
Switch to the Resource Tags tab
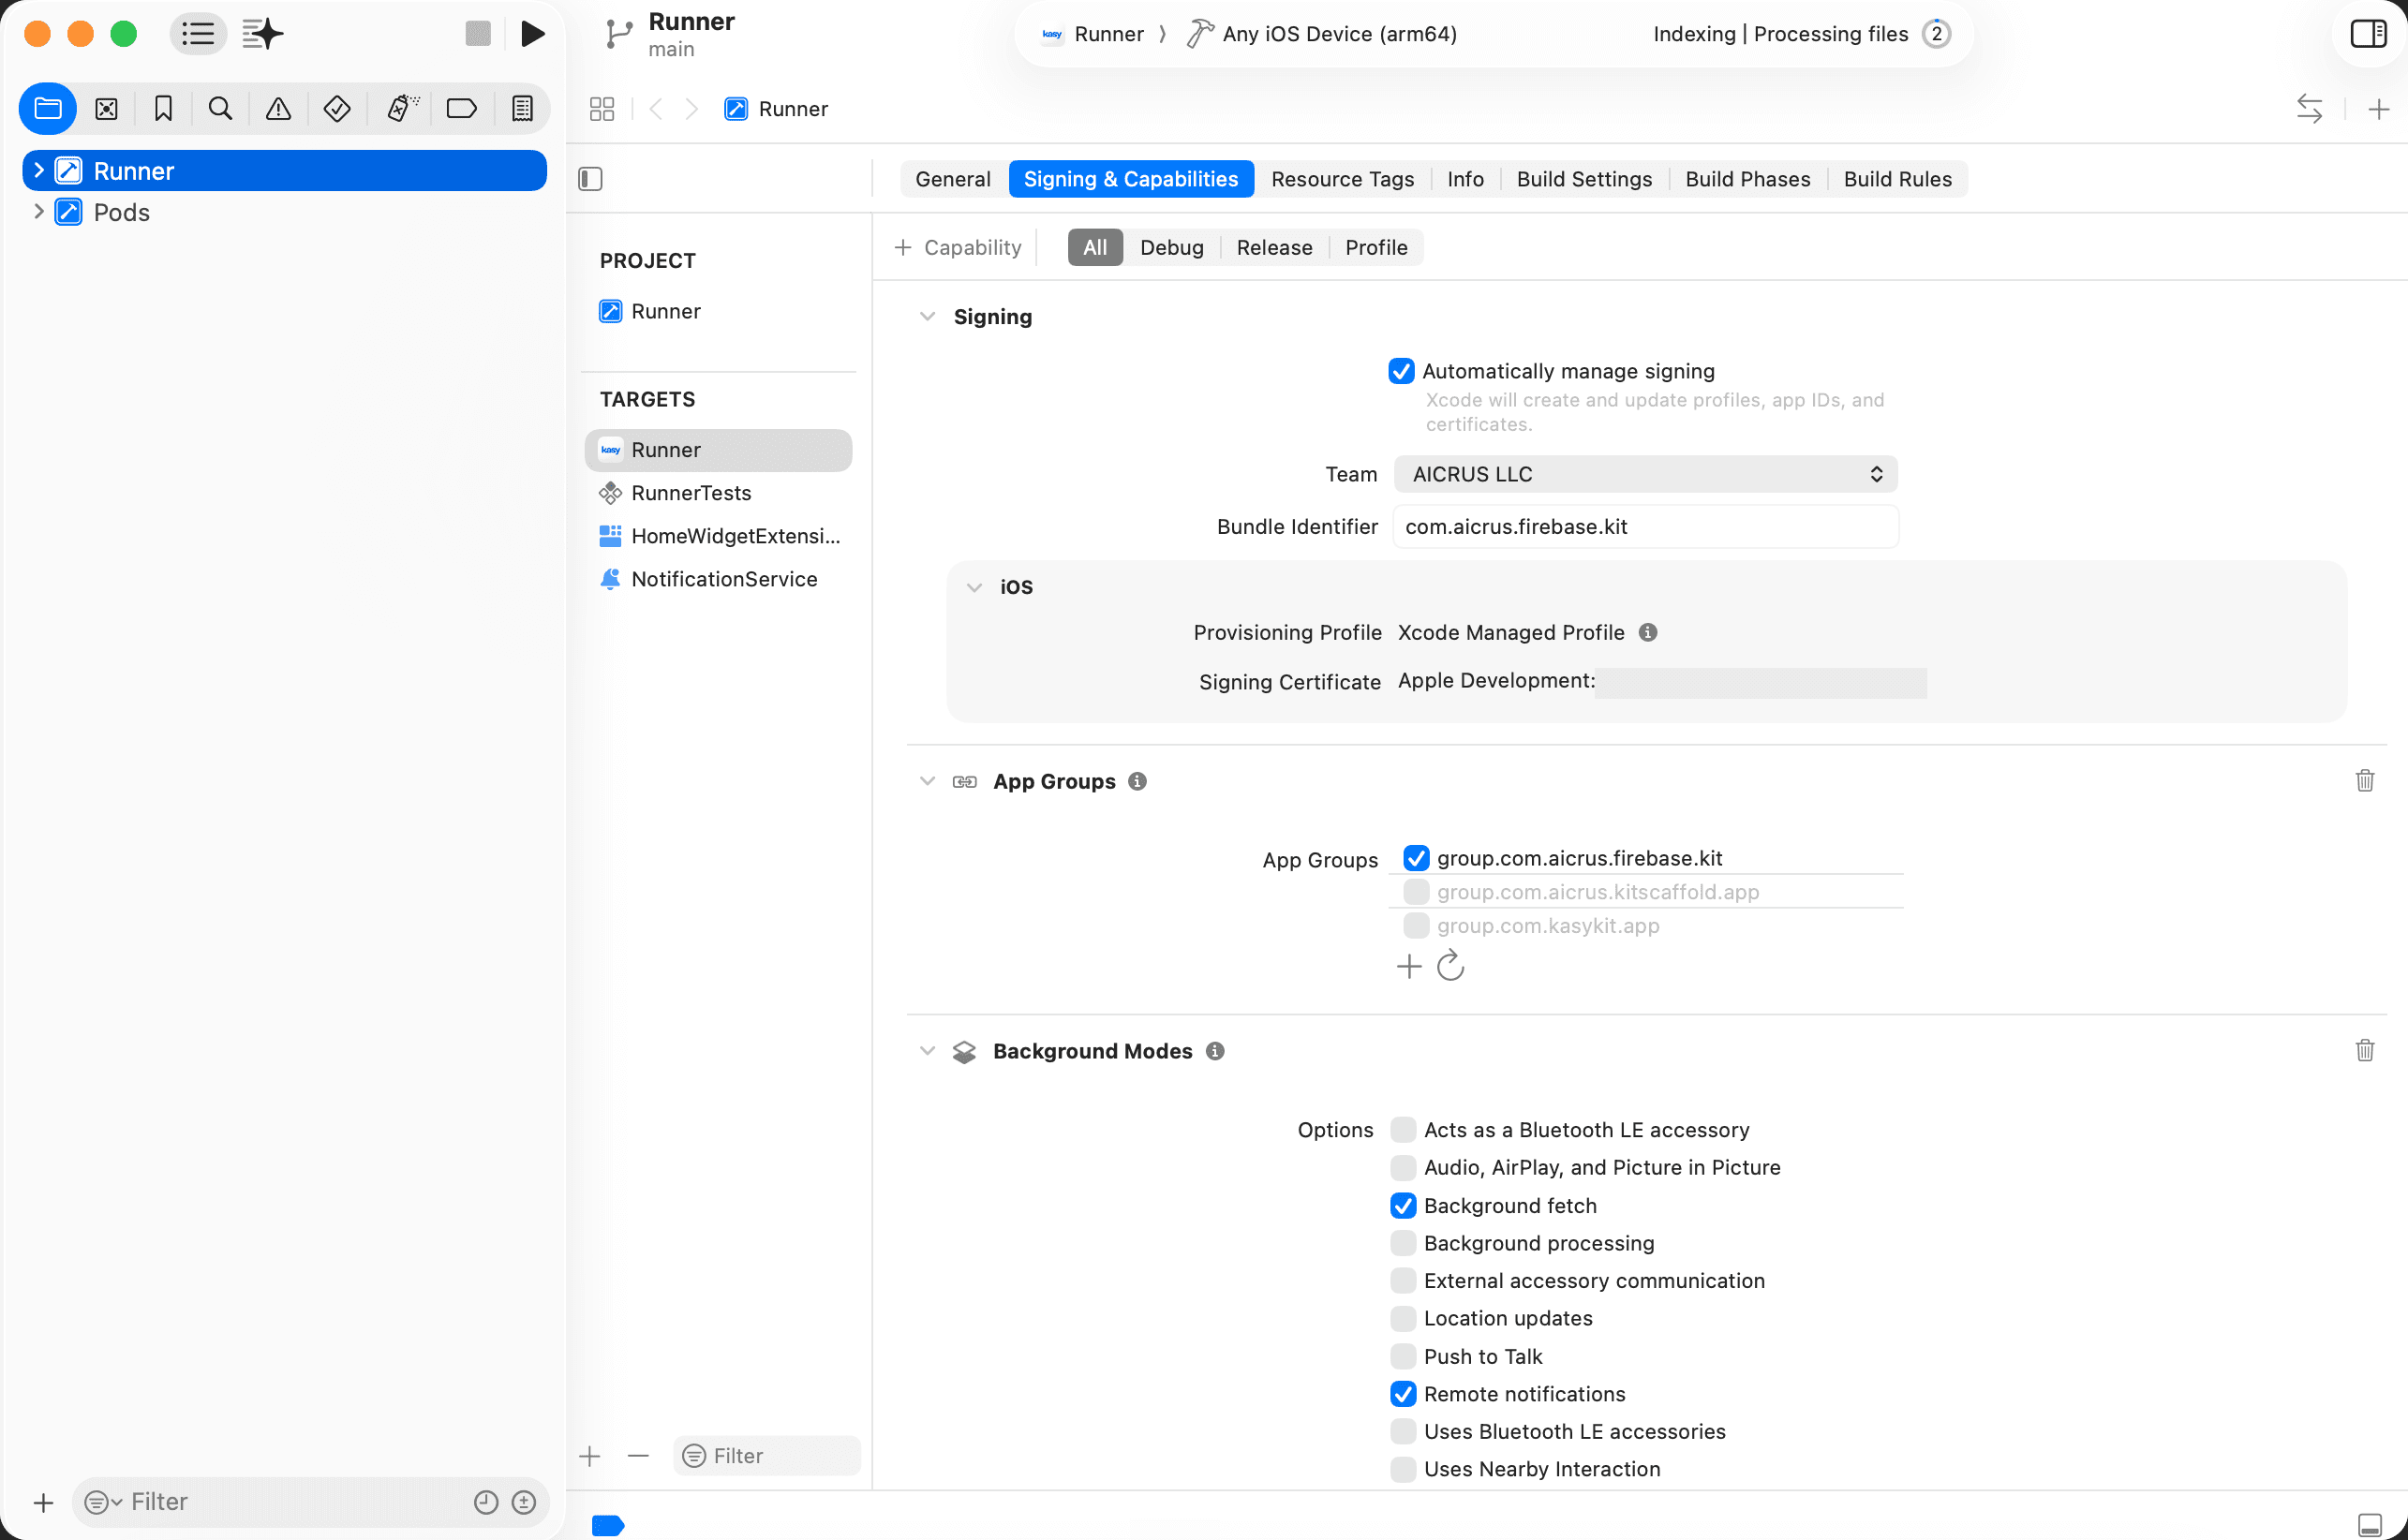tap(1342, 179)
